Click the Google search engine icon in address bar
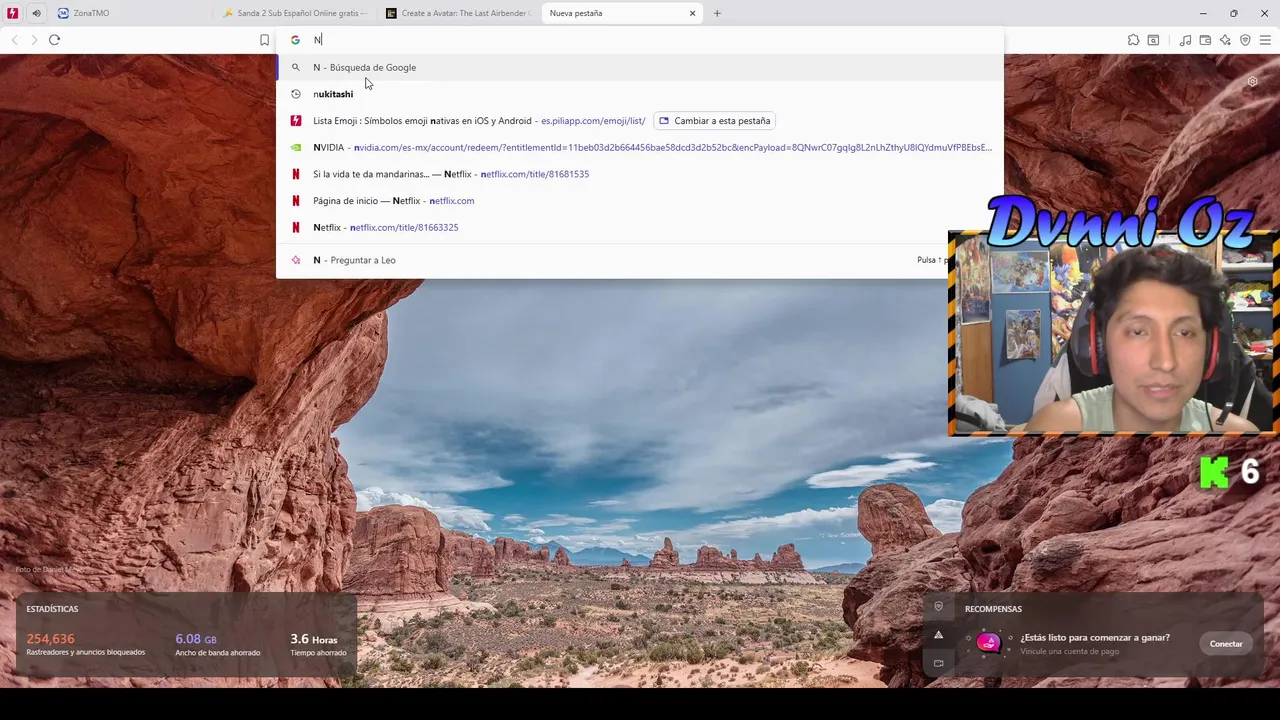The width and height of the screenshot is (1280, 720). (x=295, y=40)
